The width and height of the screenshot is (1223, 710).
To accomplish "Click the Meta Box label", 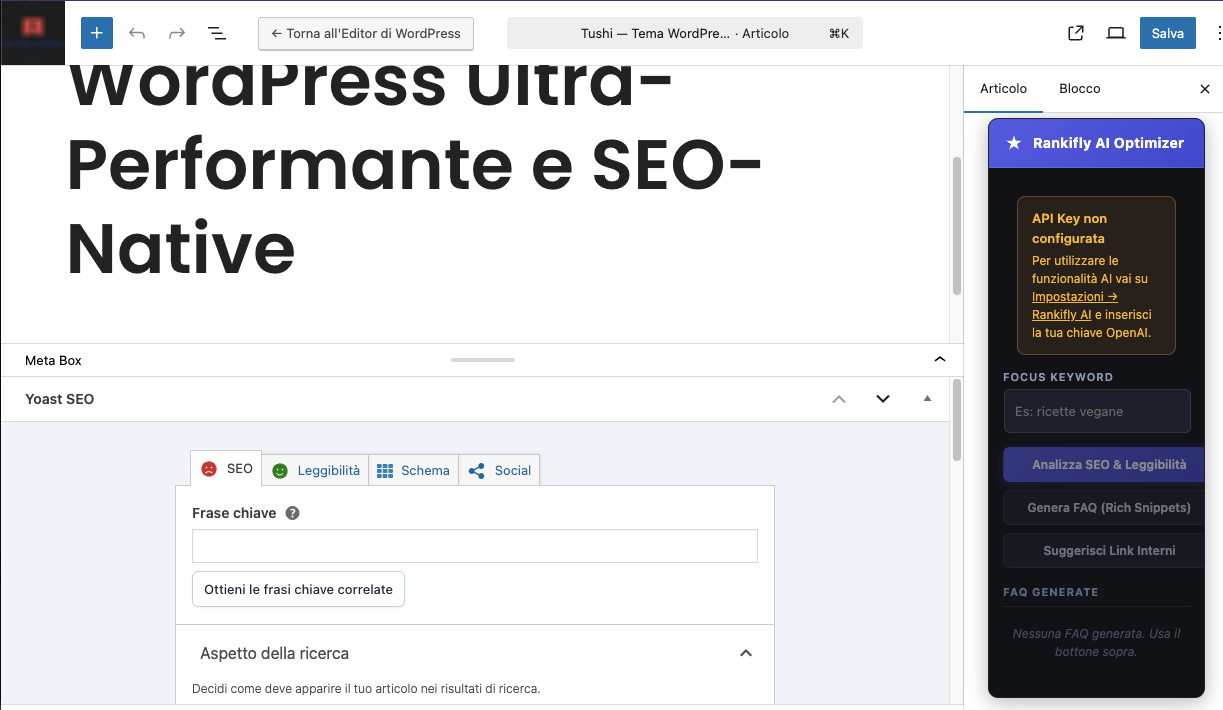I will pyautogui.click(x=53, y=360).
